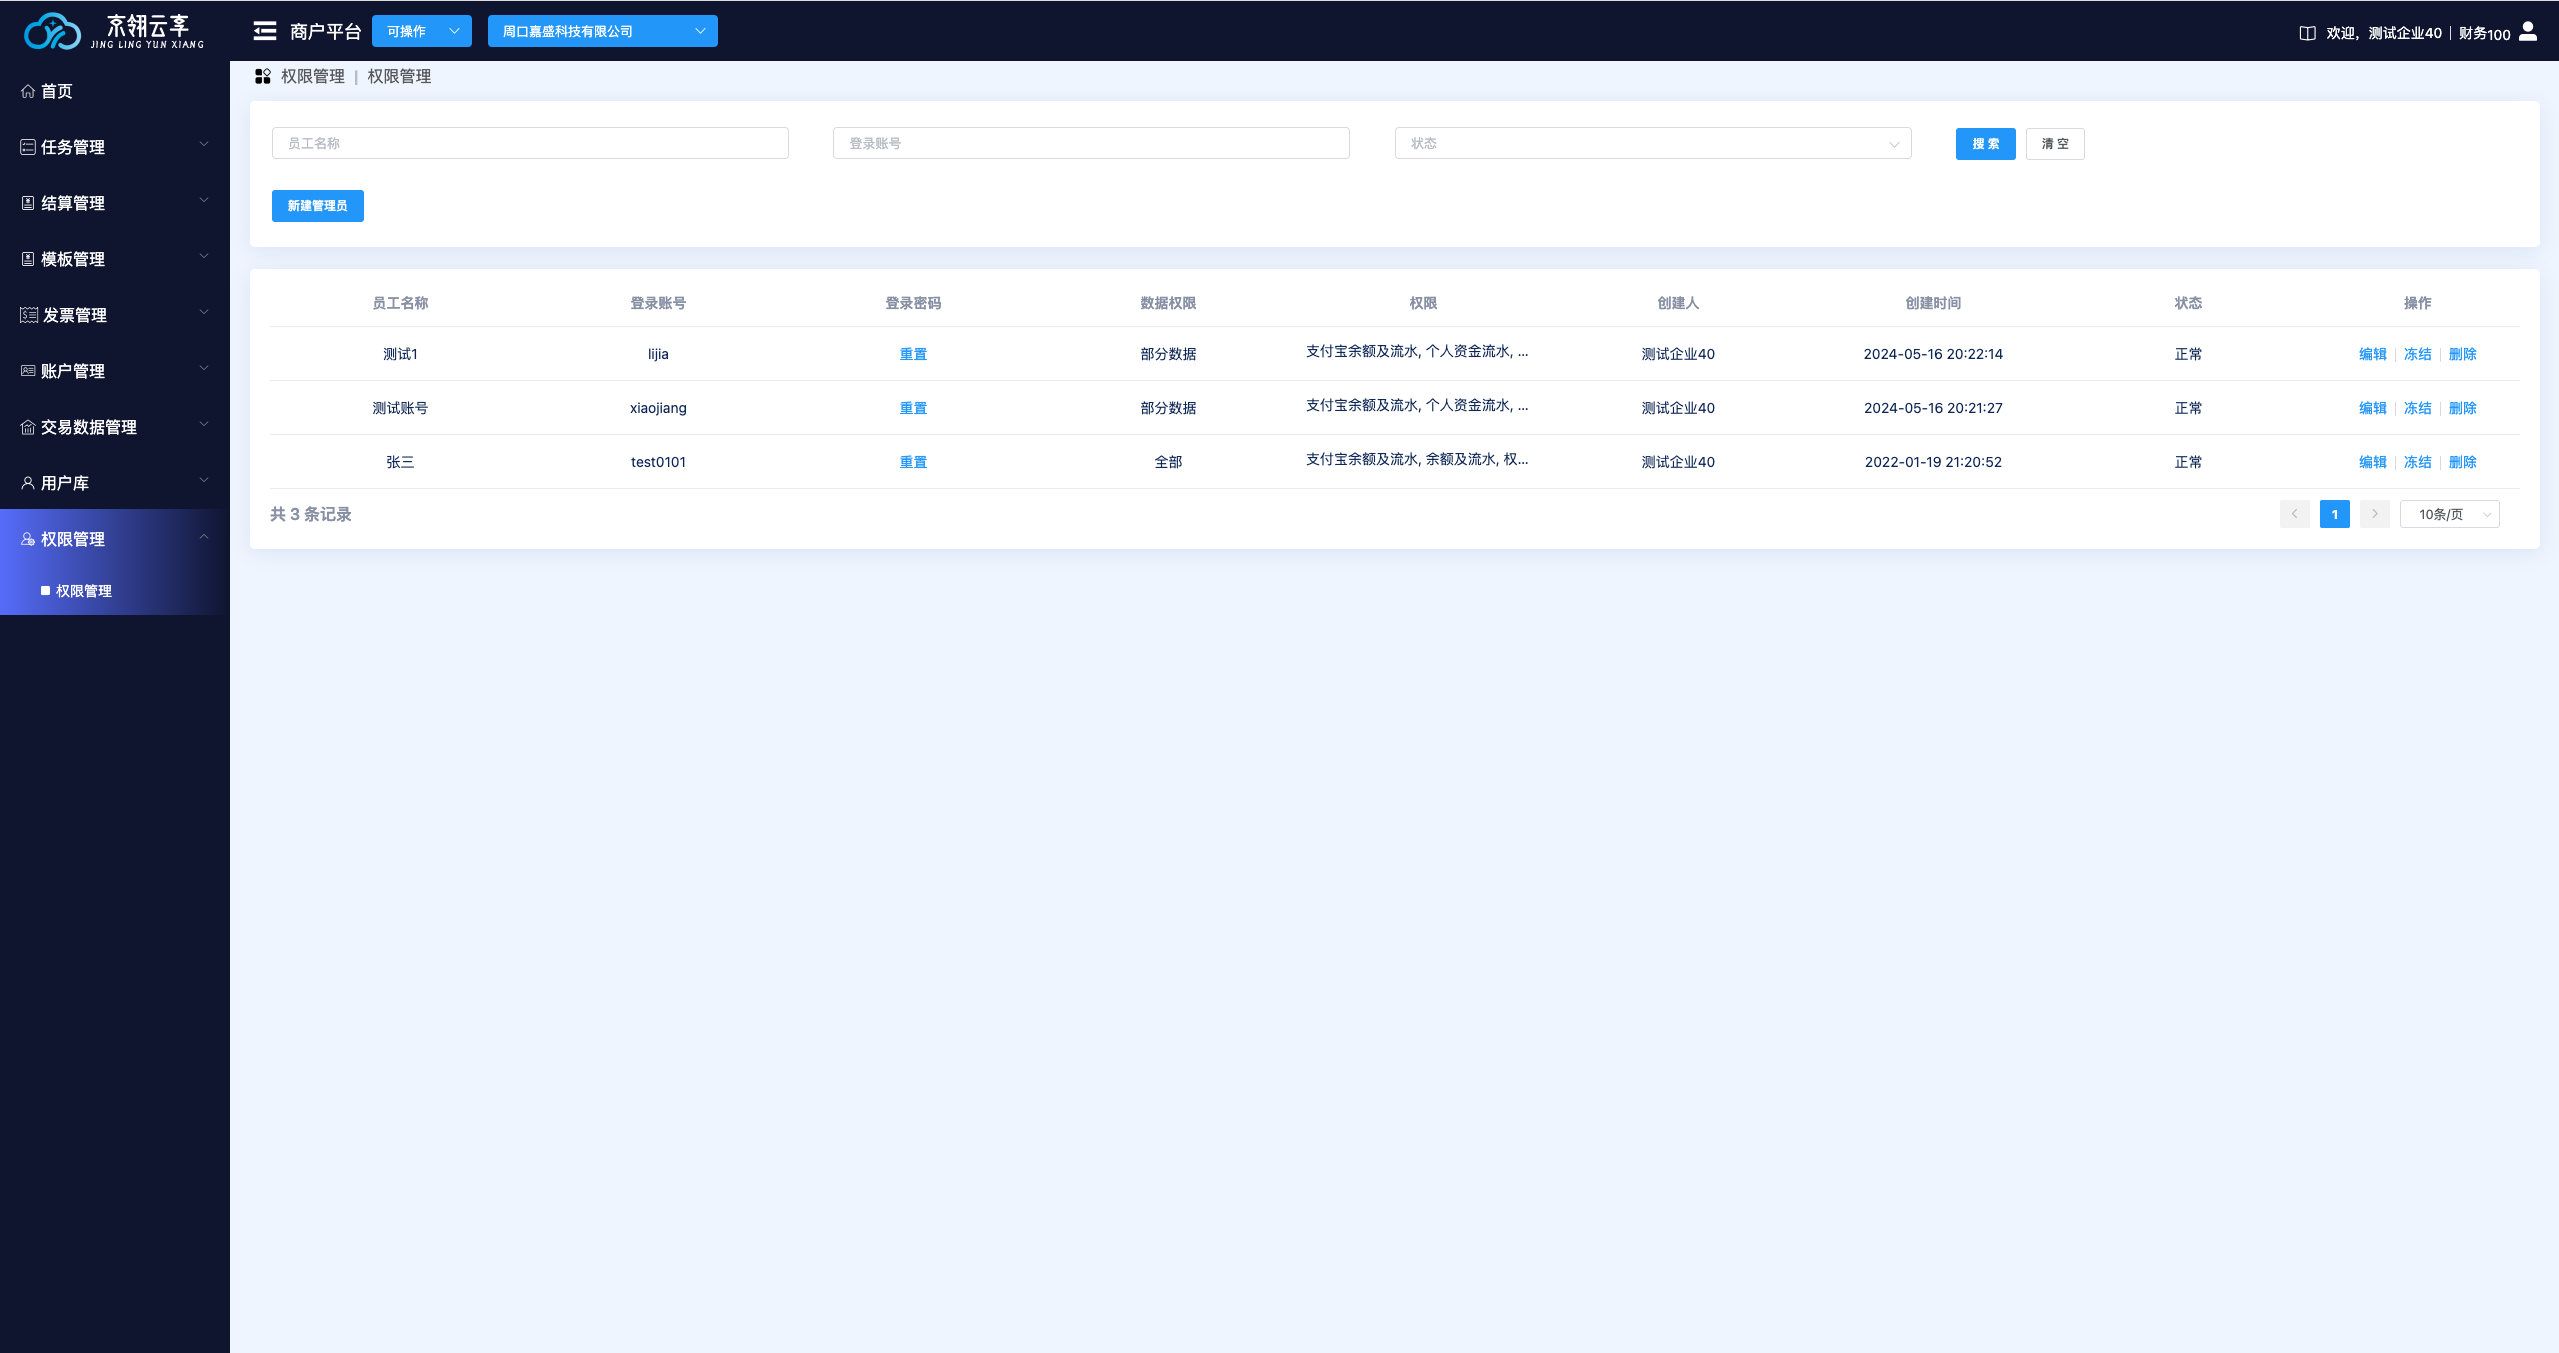2559x1353 pixels.
Task: Open 结算管理 menu item
Action: [115, 203]
